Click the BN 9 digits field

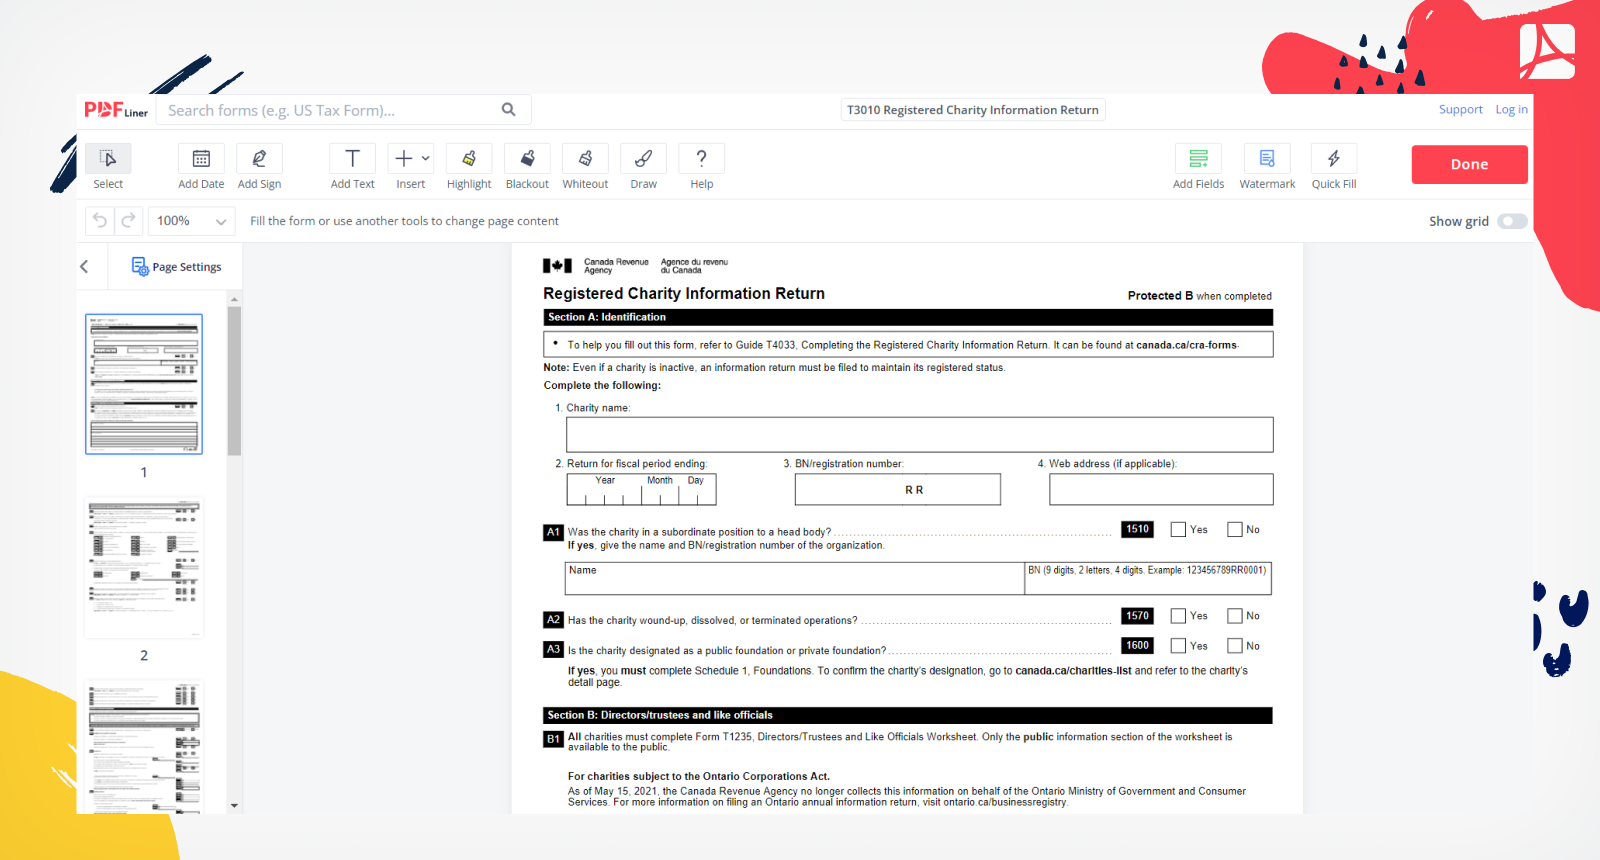click(1148, 578)
